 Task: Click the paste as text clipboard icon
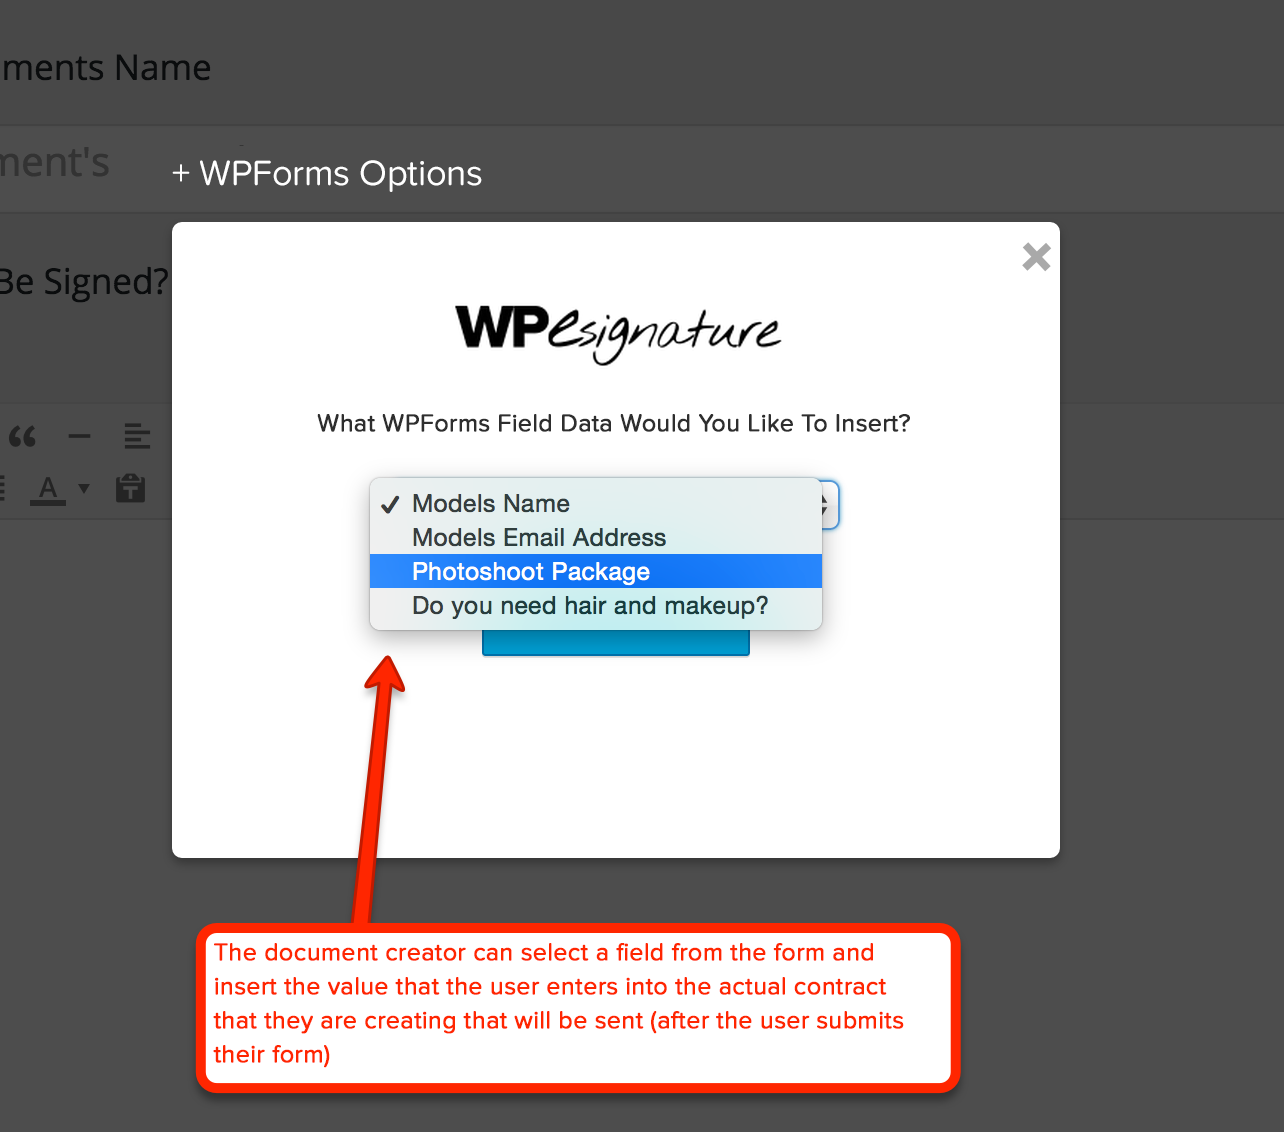(131, 488)
